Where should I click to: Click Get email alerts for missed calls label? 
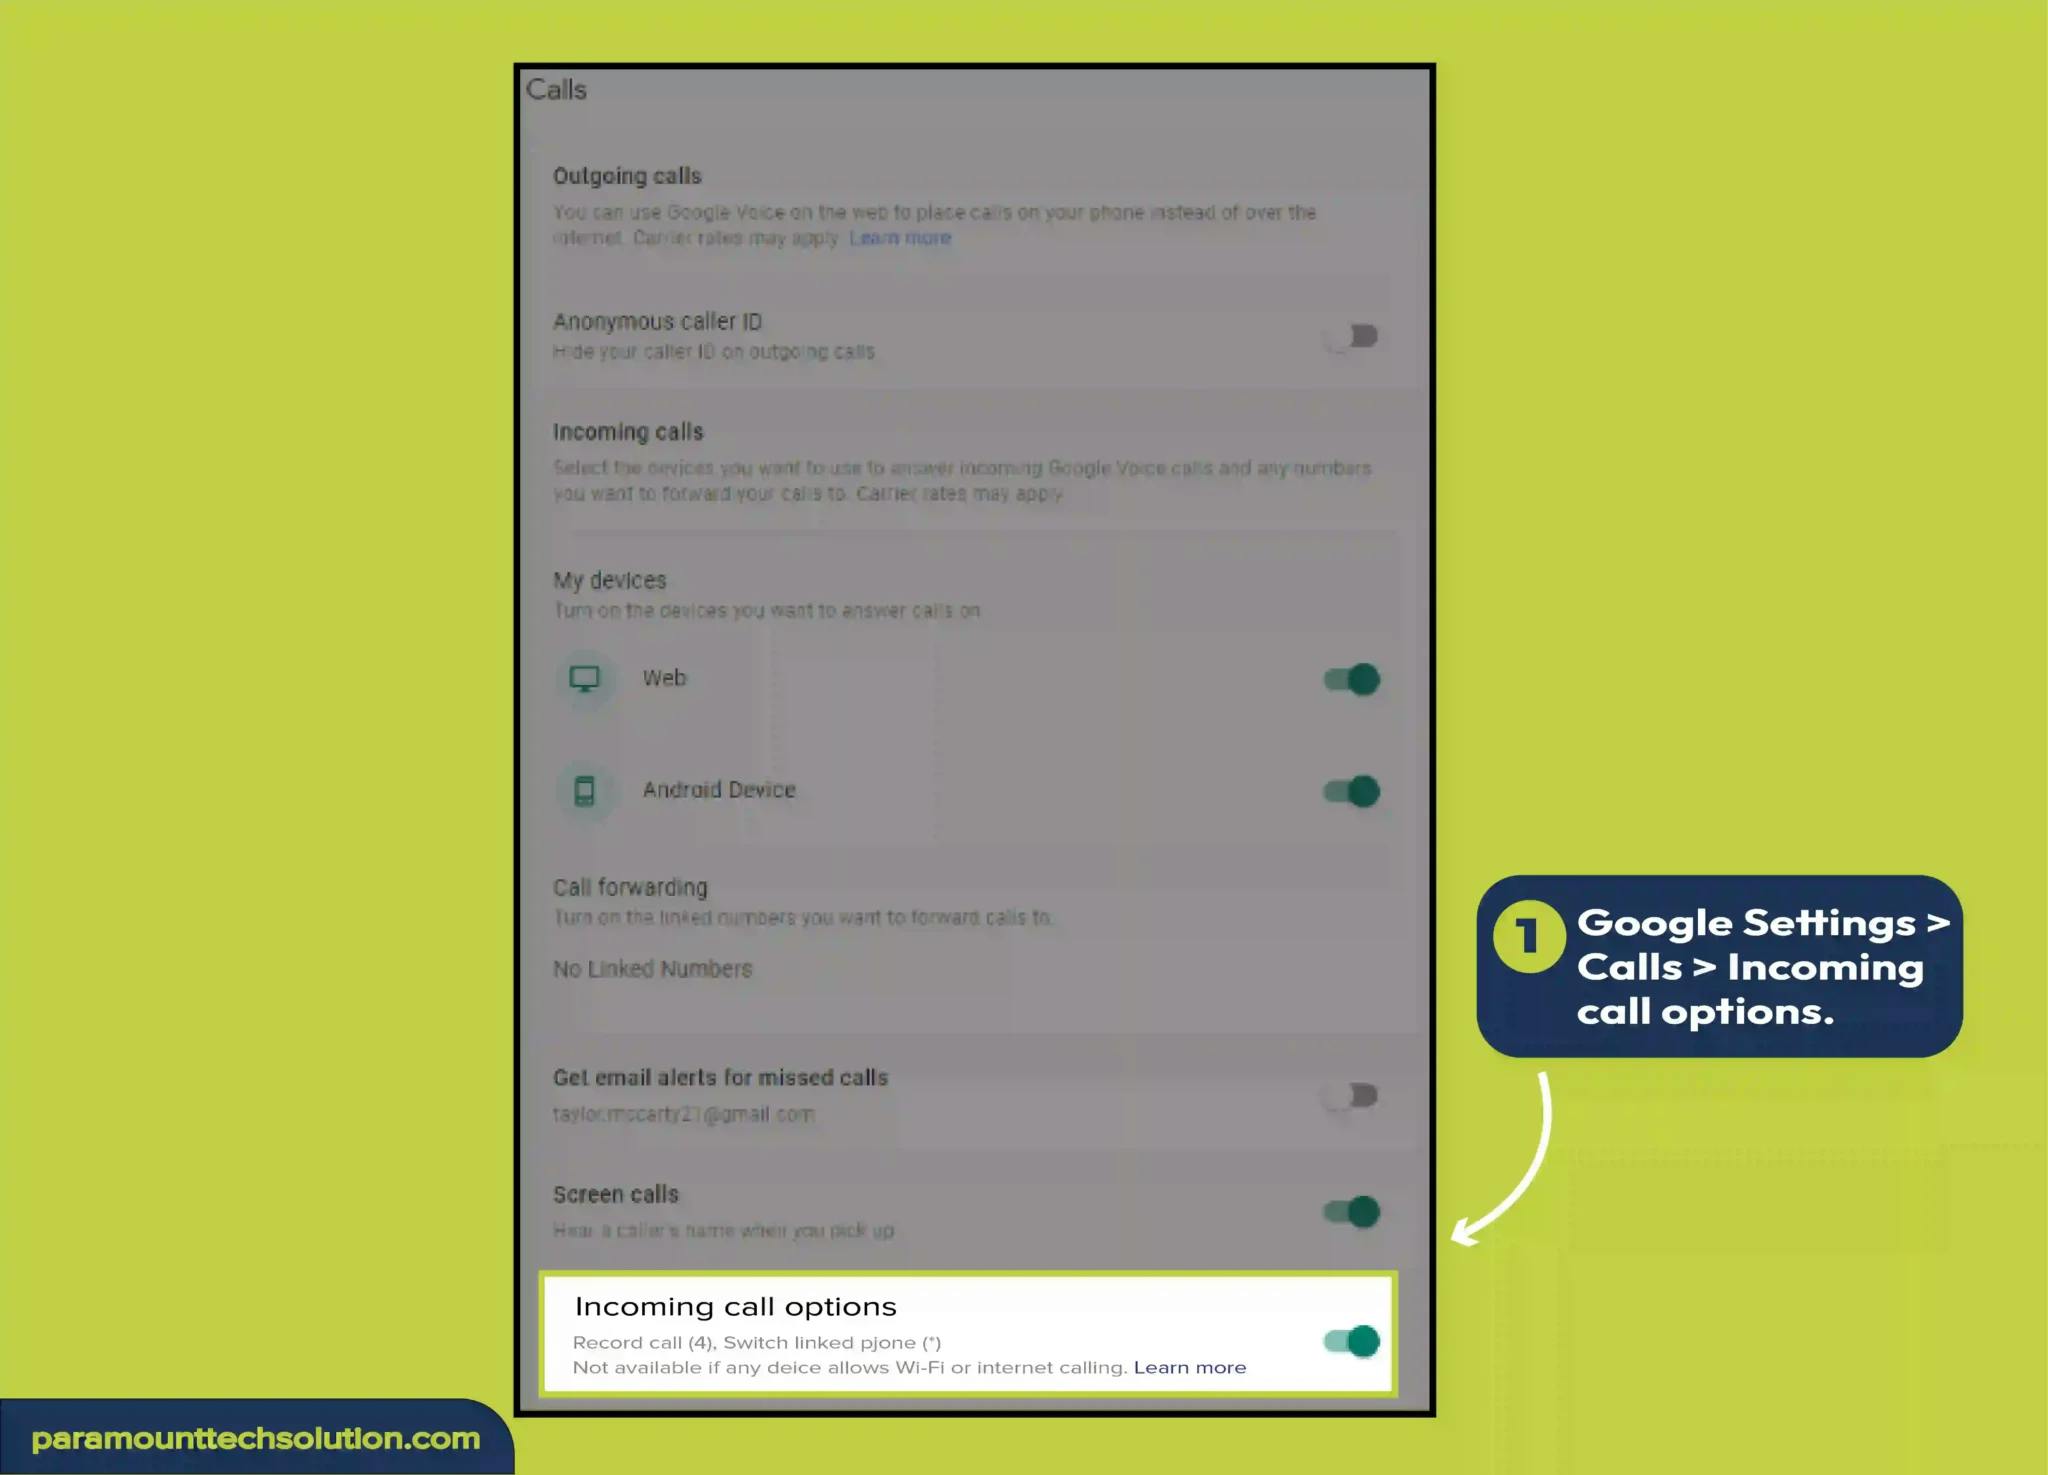pos(720,1078)
